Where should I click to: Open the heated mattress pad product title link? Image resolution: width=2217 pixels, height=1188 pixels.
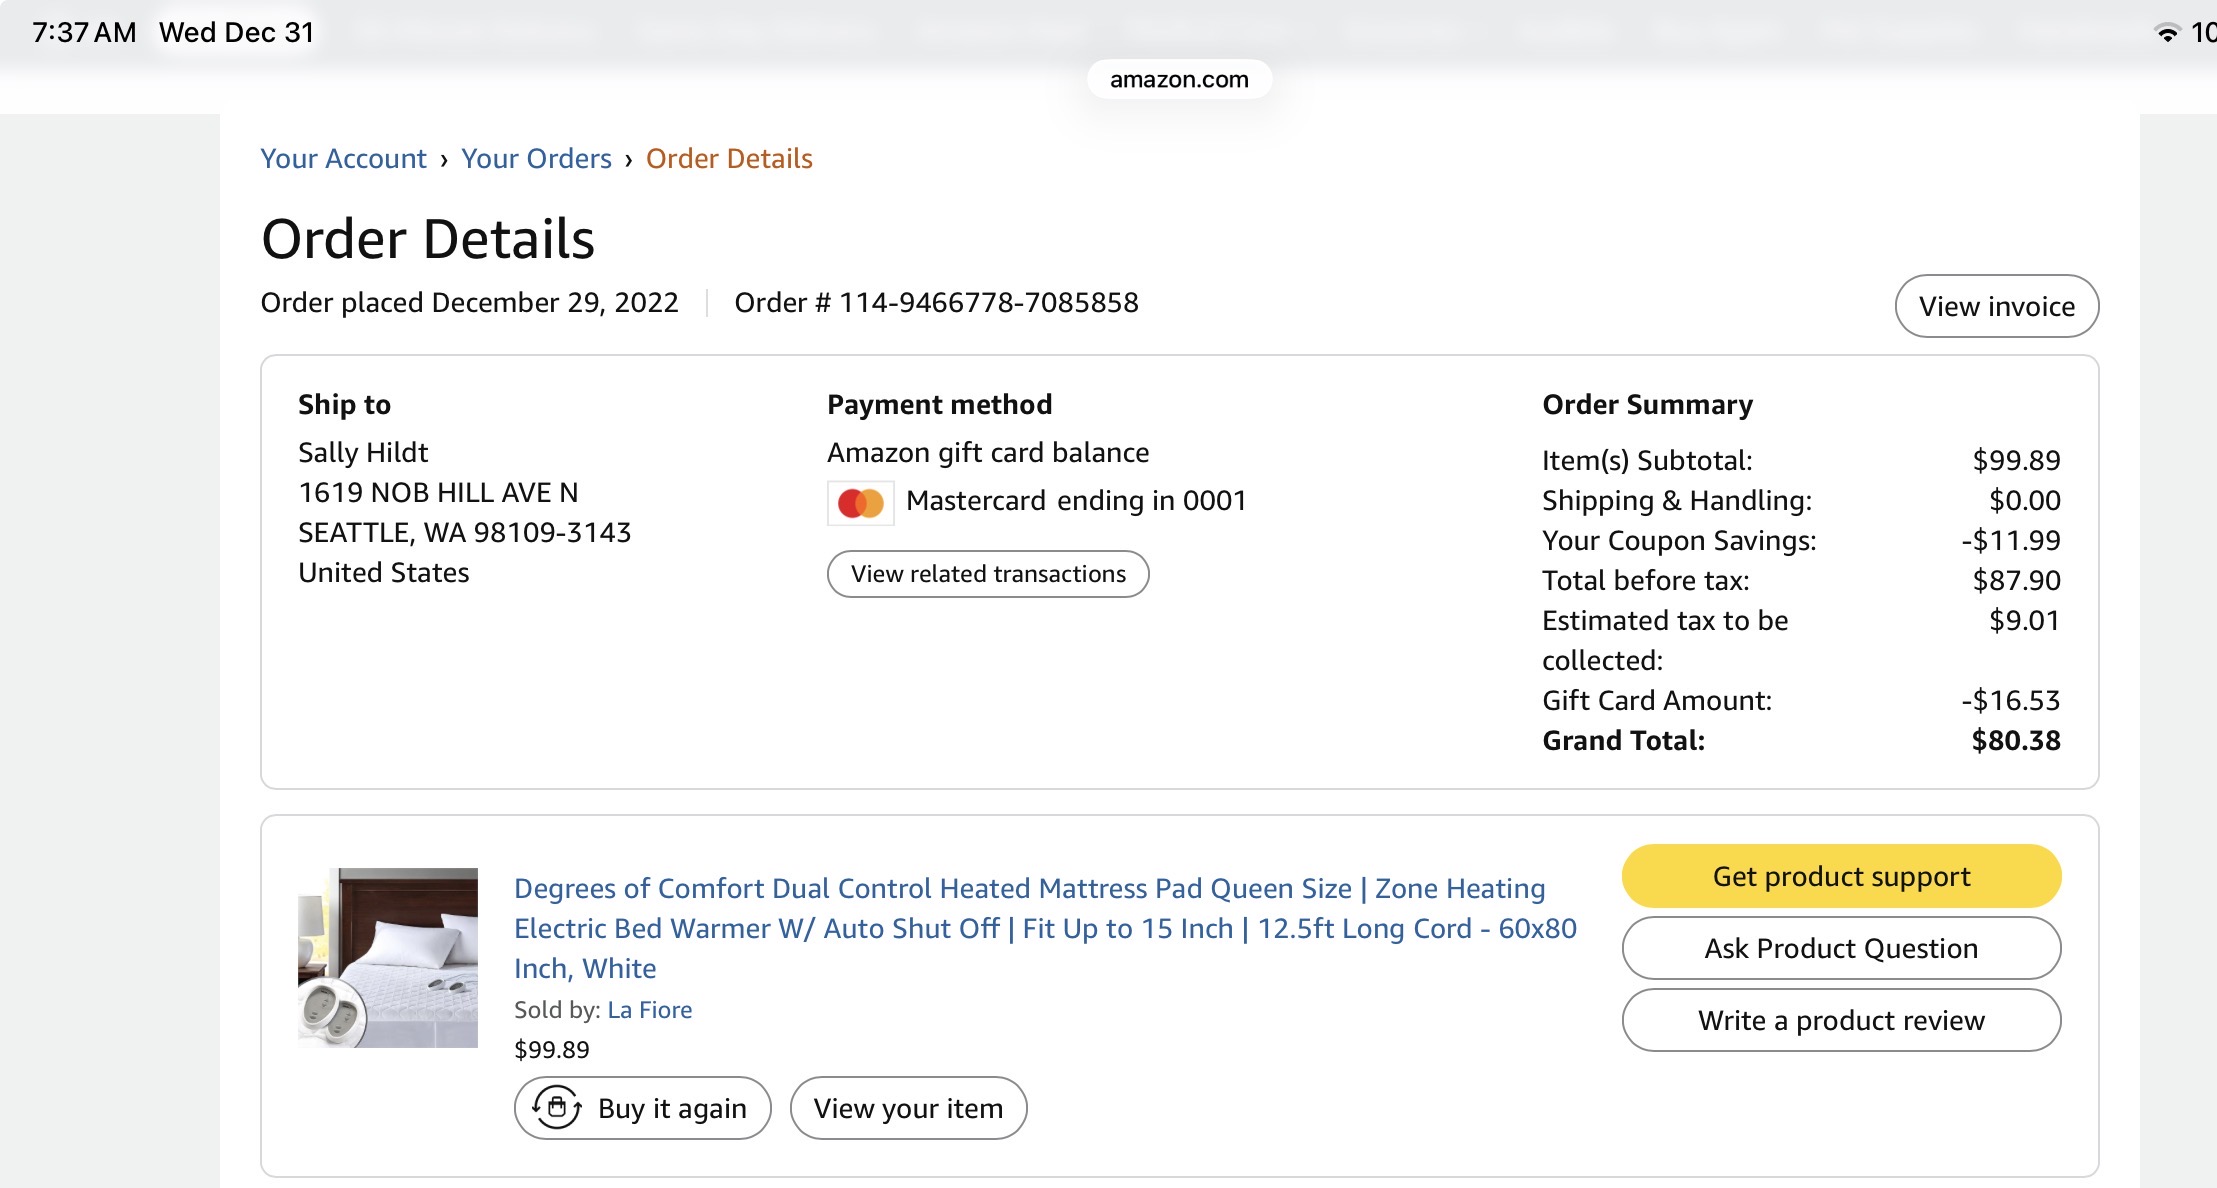1045,928
